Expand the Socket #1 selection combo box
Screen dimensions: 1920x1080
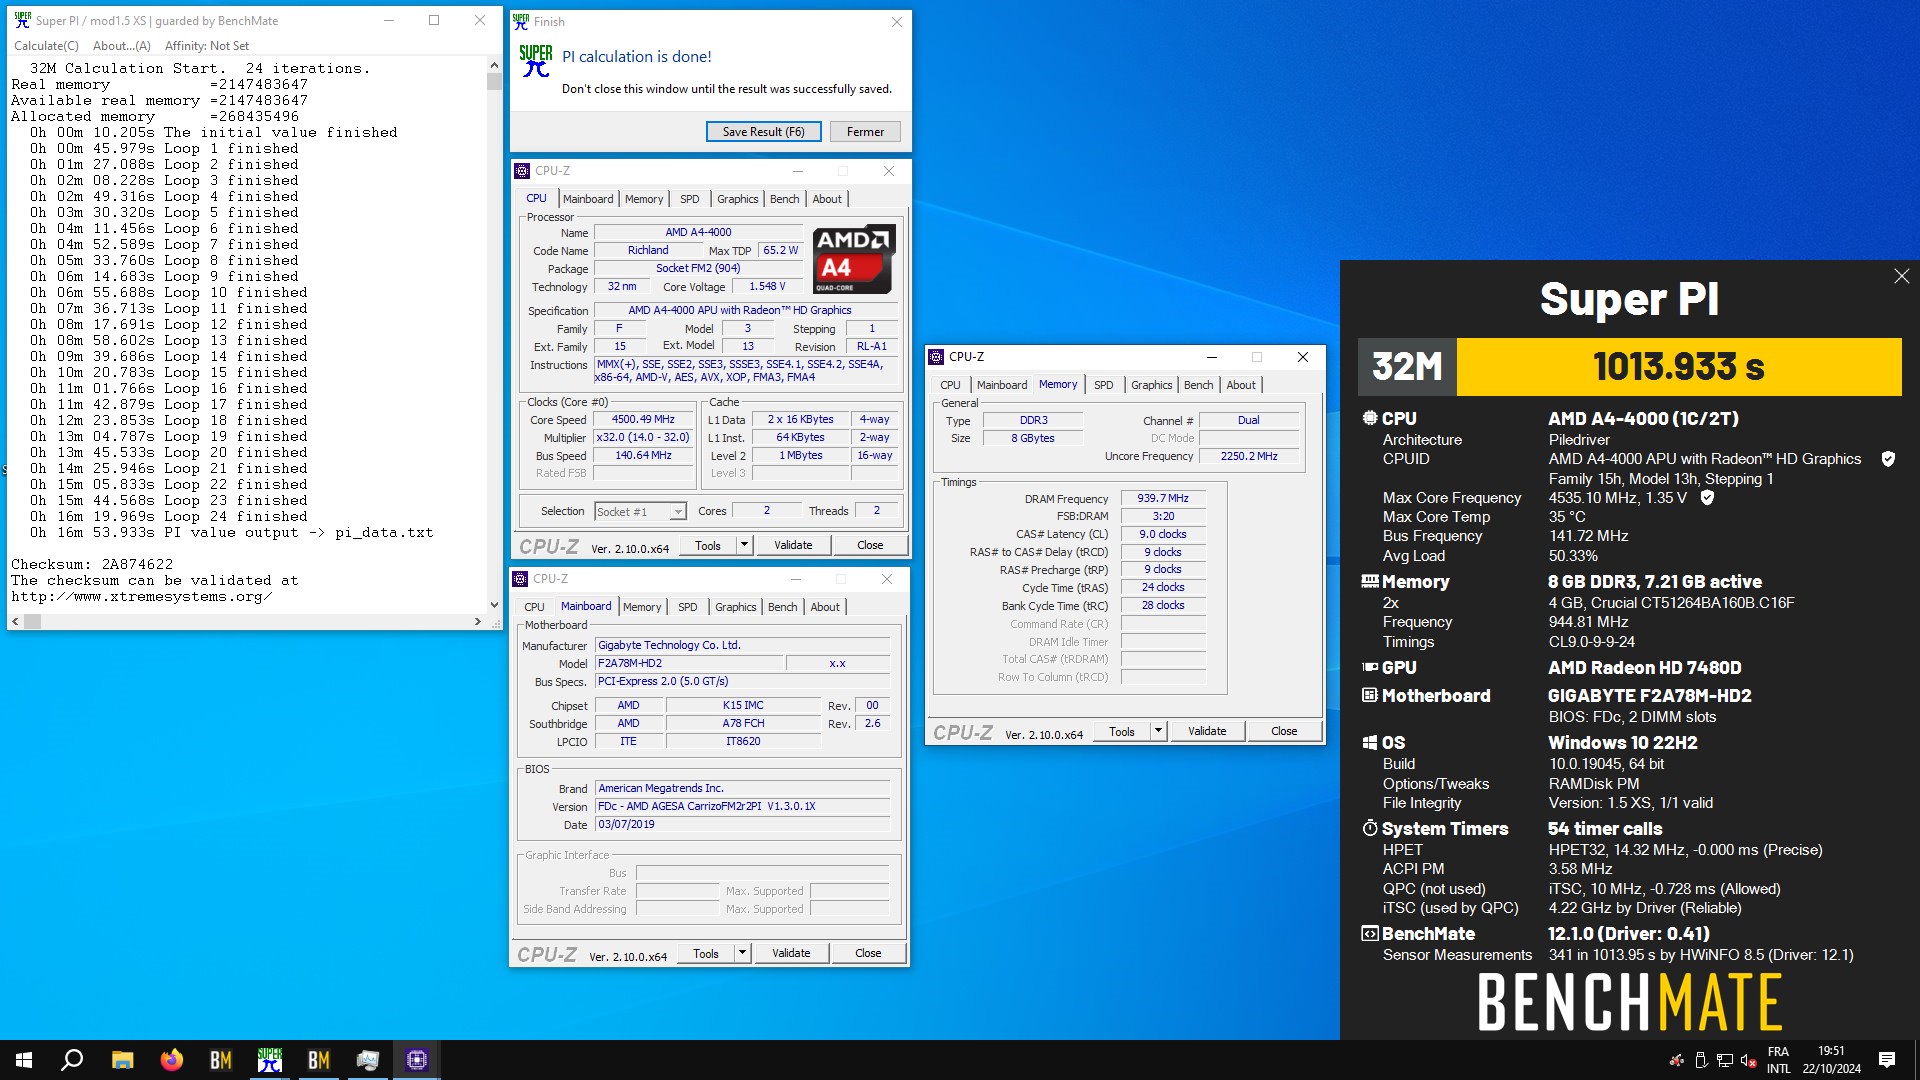pyautogui.click(x=677, y=511)
